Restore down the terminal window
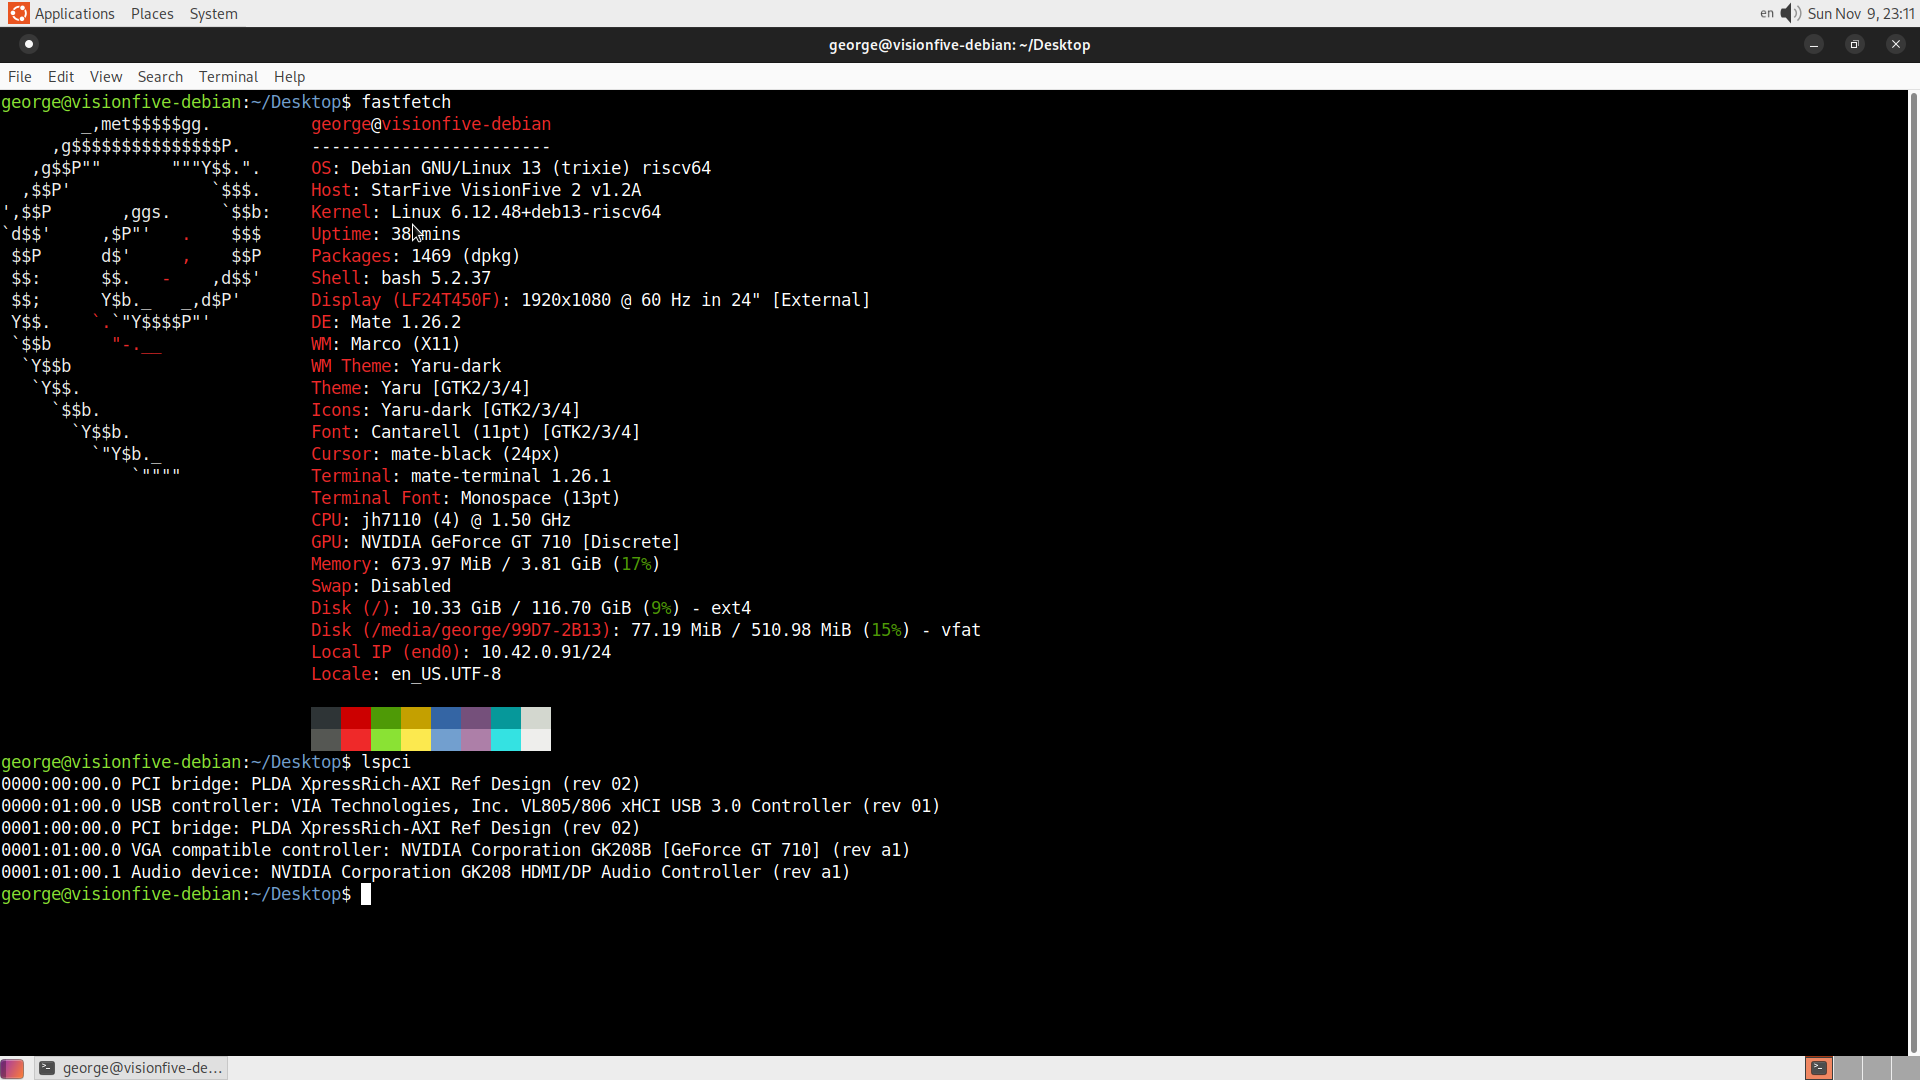1920x1080 pixels. tap(1855, 44)
